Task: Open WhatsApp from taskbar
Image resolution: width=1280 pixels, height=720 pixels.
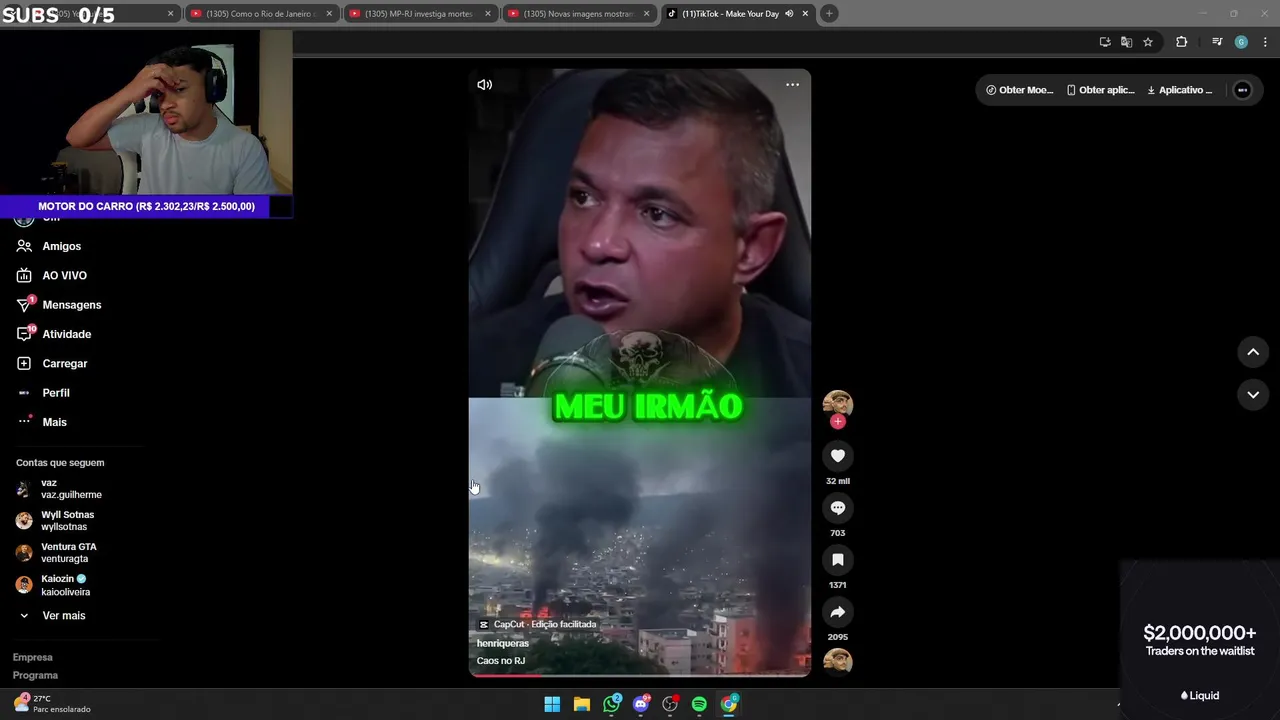Action: (612, 704)
